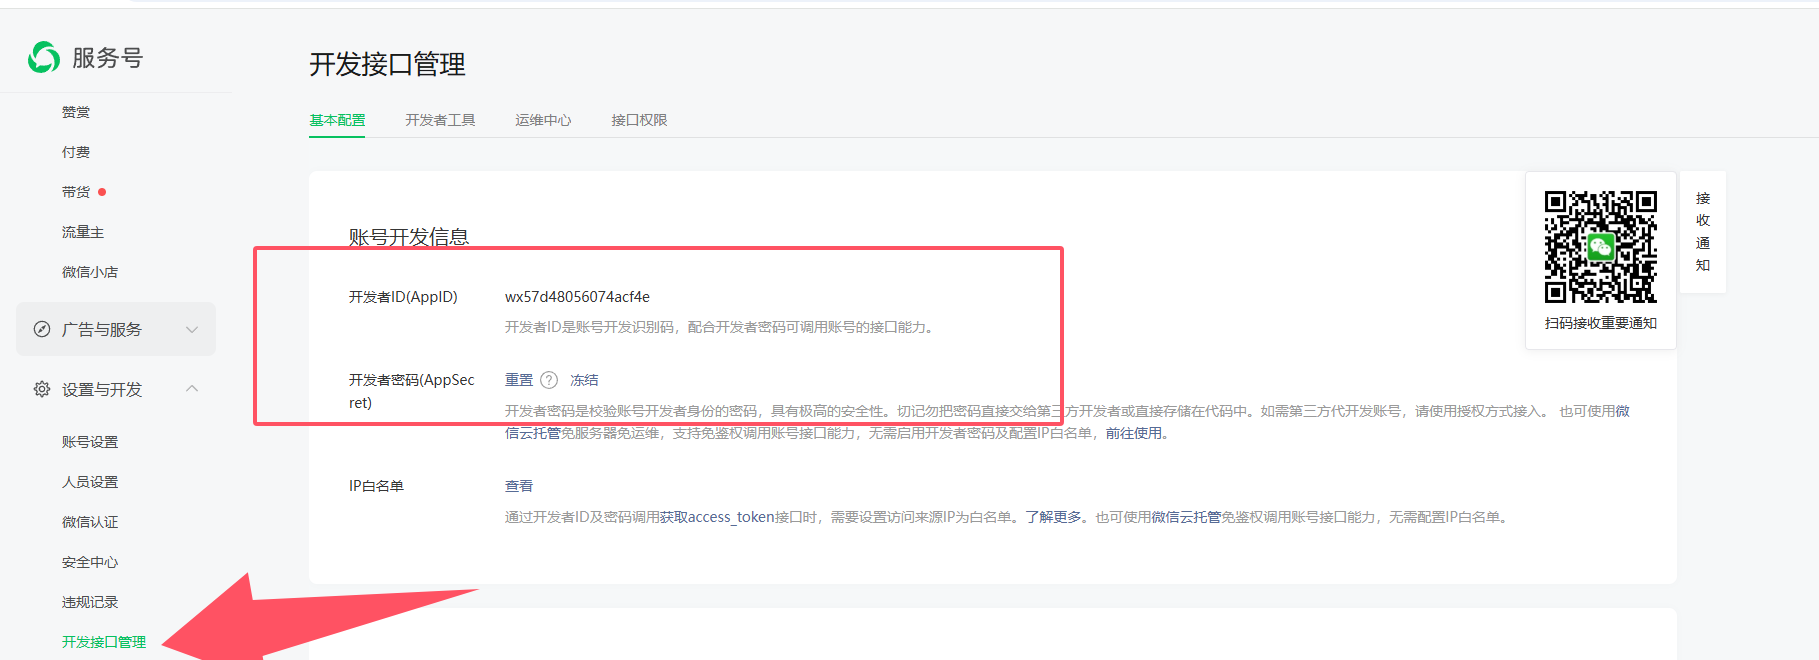The height and width of the screenshot is (660, 1819).
Task: Click the question mark help icon next to 重置
Action: pyautogui.click(x=549, y=380)
